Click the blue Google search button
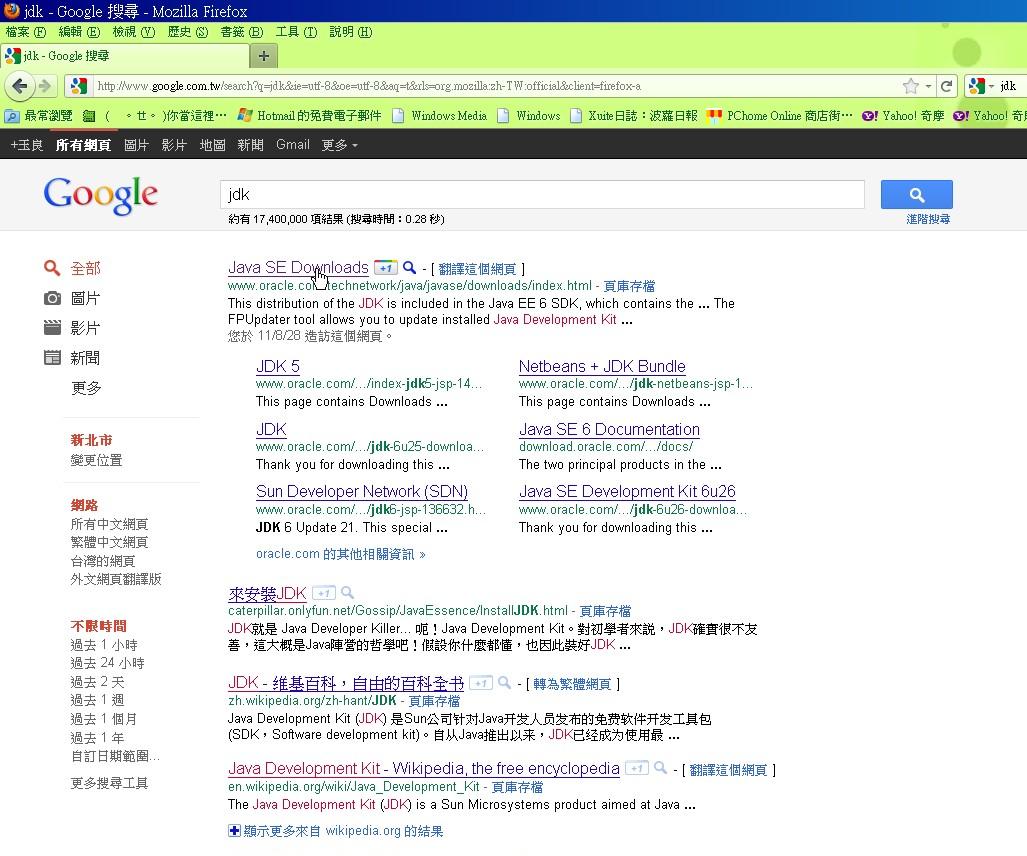 click(x=916, y=195)
